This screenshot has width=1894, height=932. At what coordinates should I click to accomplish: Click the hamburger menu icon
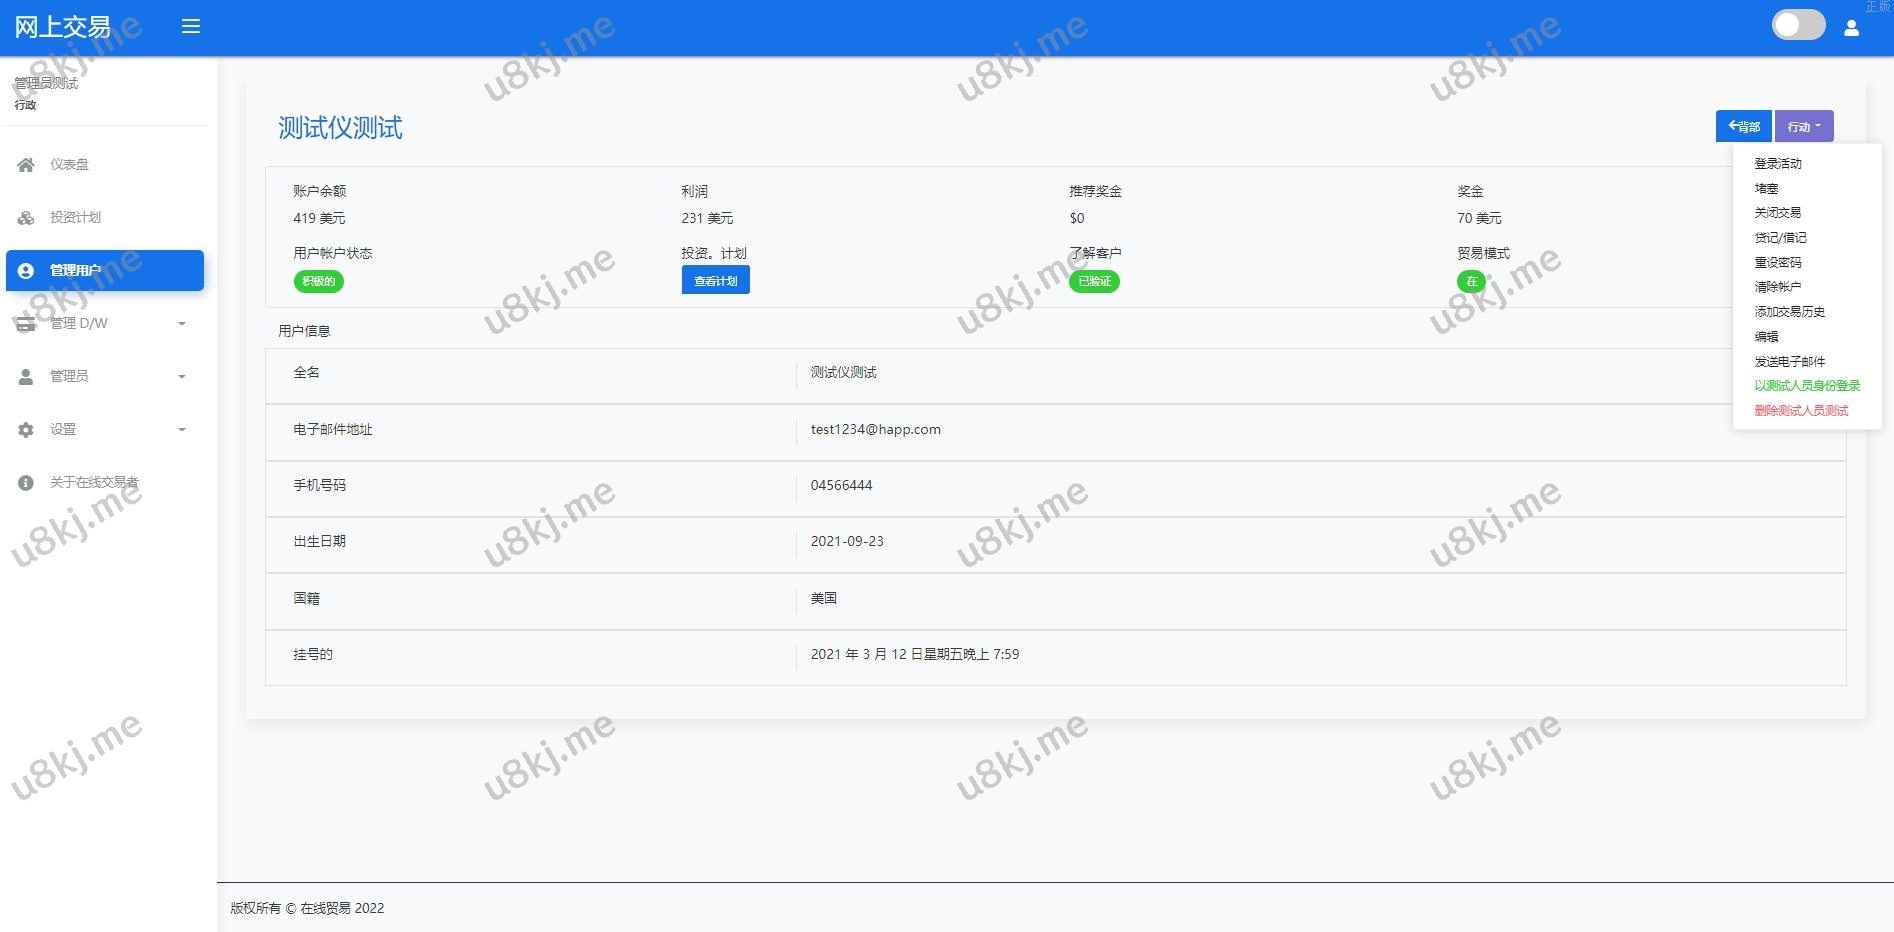click(x=191, y=26)
